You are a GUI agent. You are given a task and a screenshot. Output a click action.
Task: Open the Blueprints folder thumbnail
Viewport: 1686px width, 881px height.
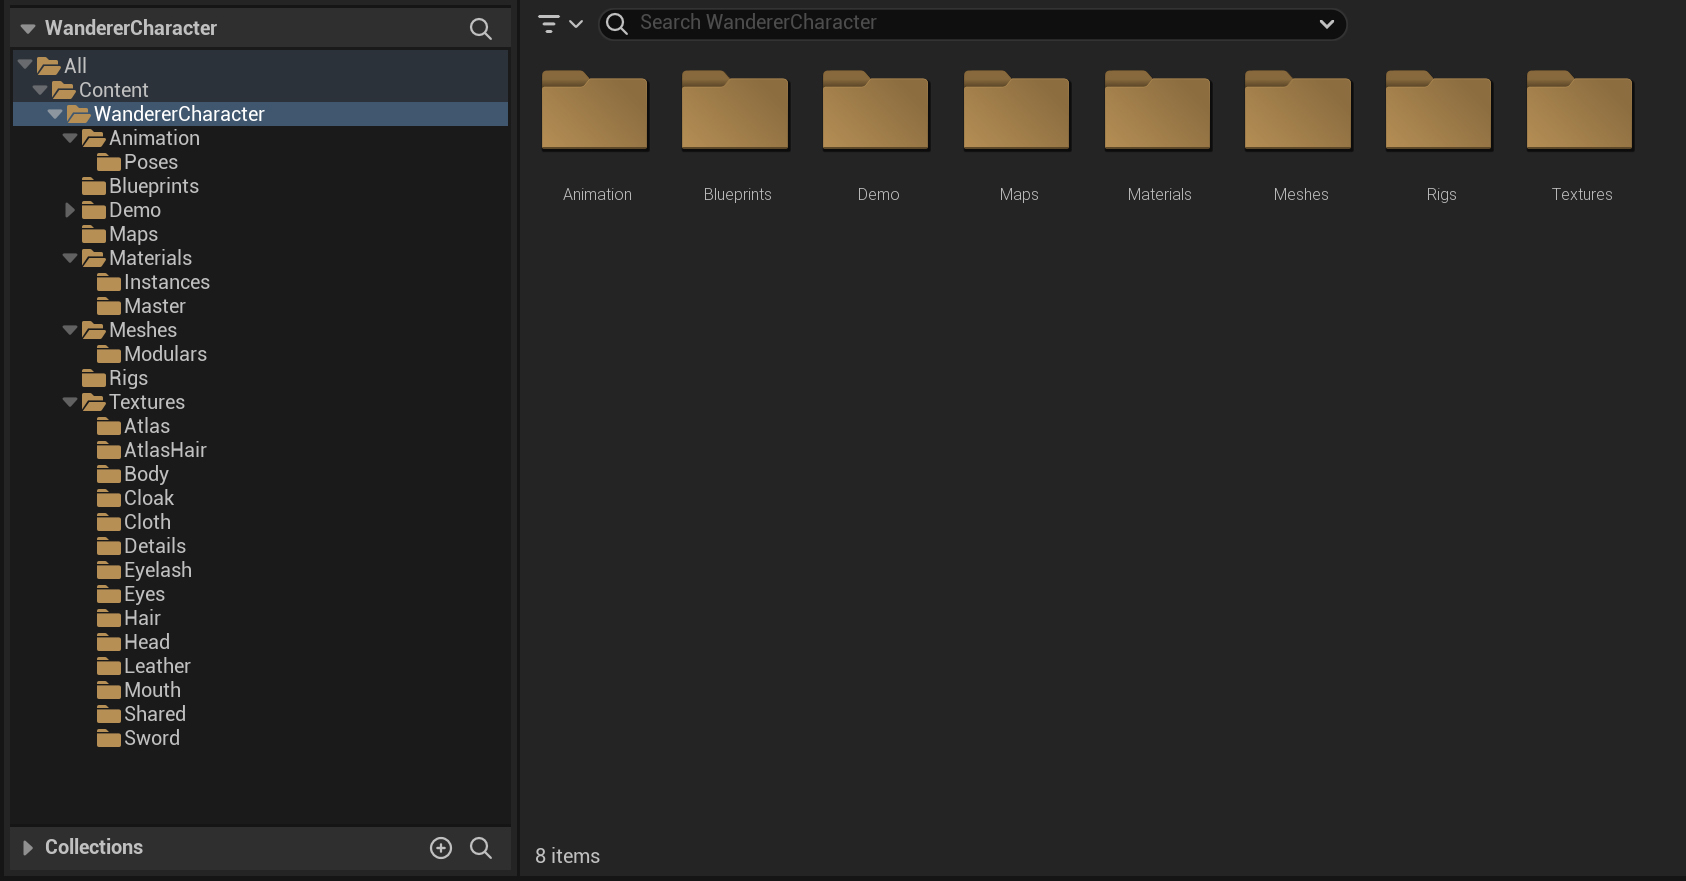736,110
